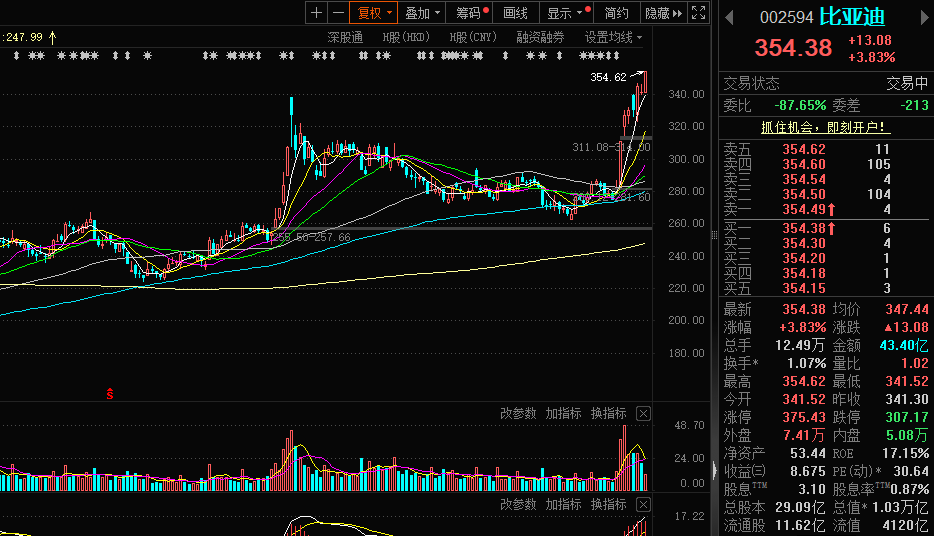Image resolution: width=934 pixels, height=536 pixels.
Task: Click 抓住机会，即刻开户 link
Action: tap(826, 127)
